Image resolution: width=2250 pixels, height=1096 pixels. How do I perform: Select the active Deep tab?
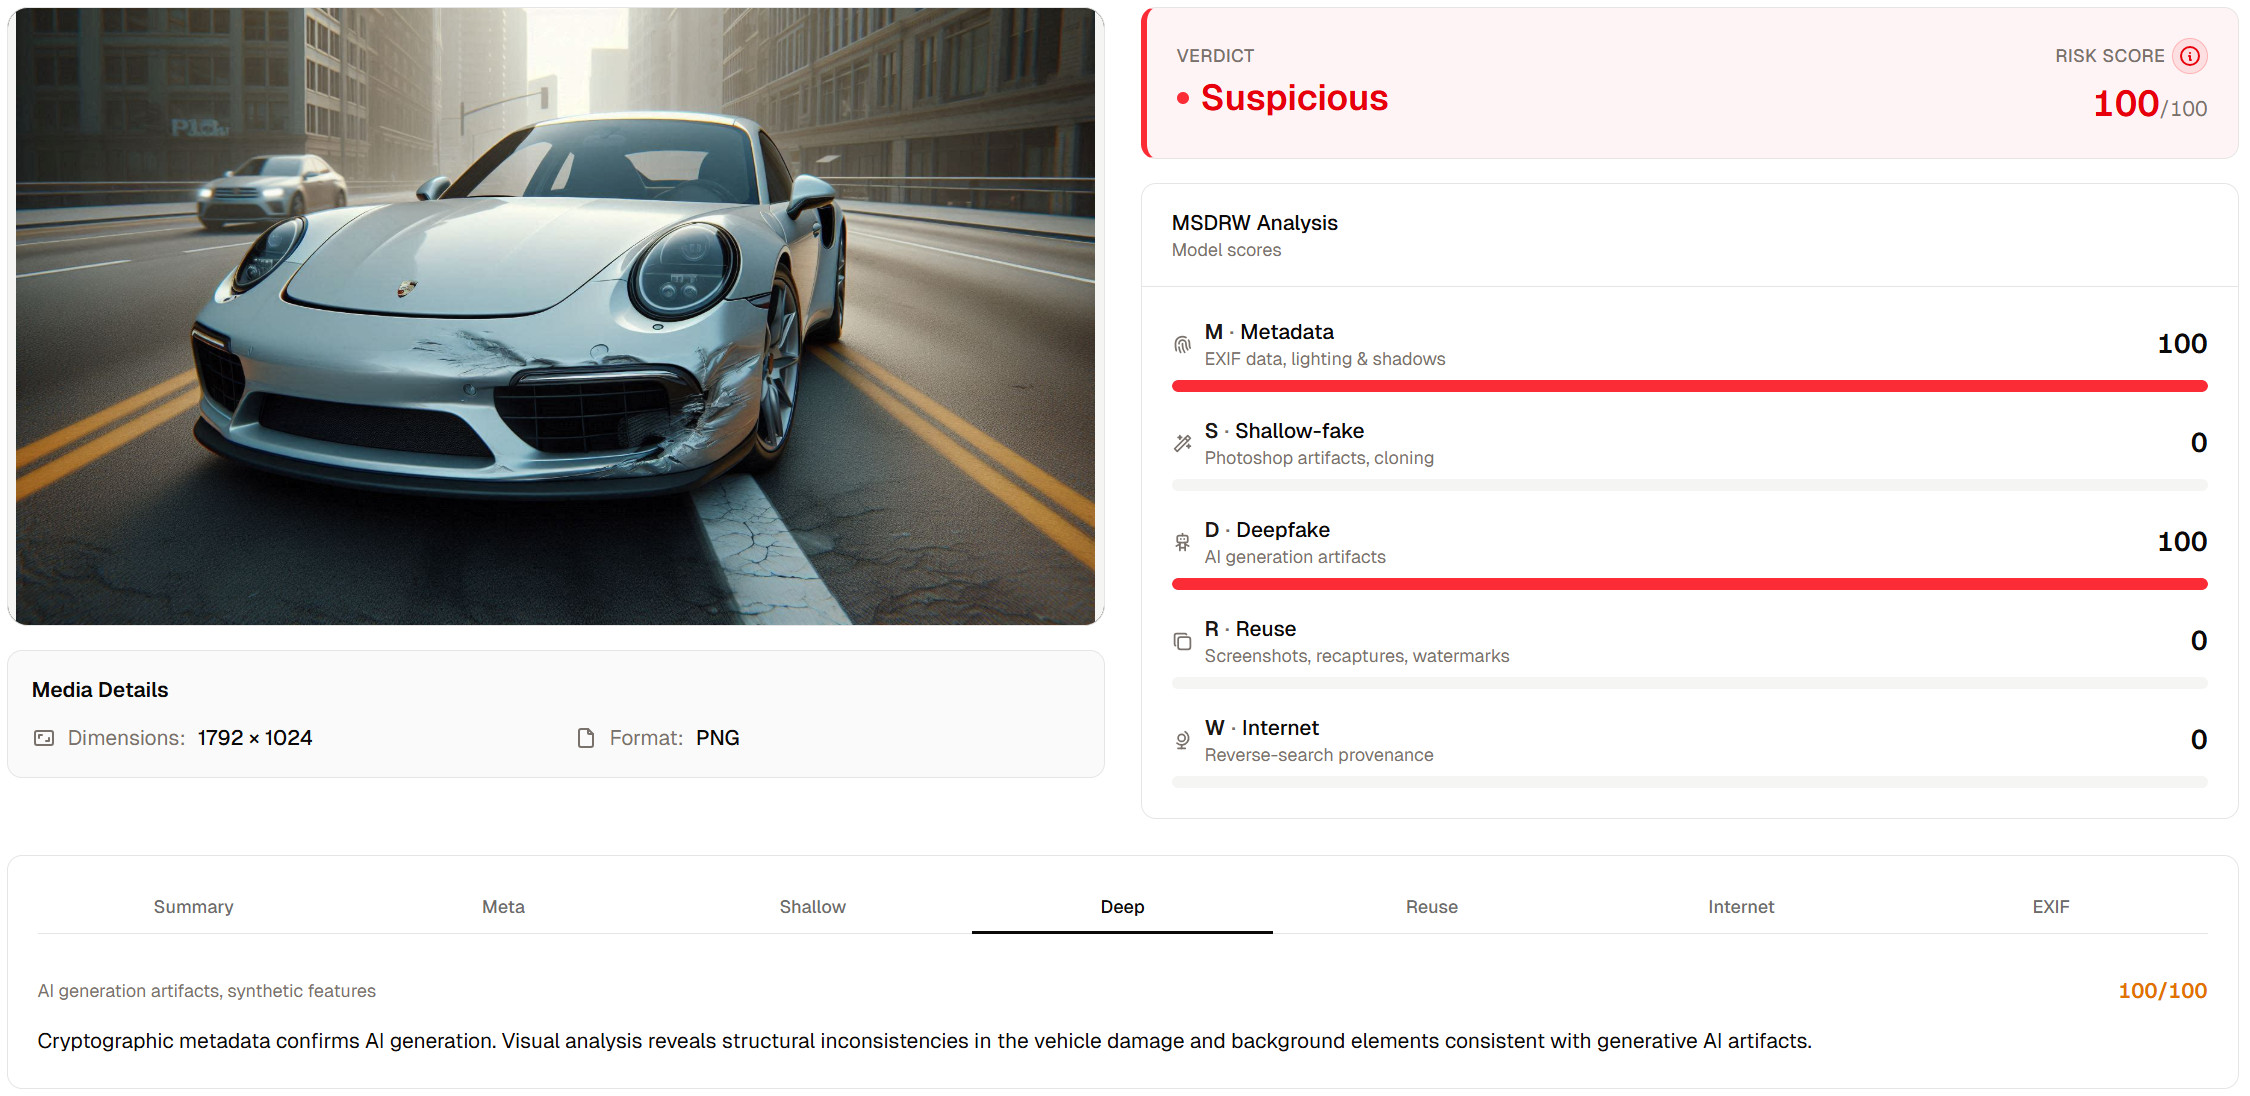[1122, 907]
